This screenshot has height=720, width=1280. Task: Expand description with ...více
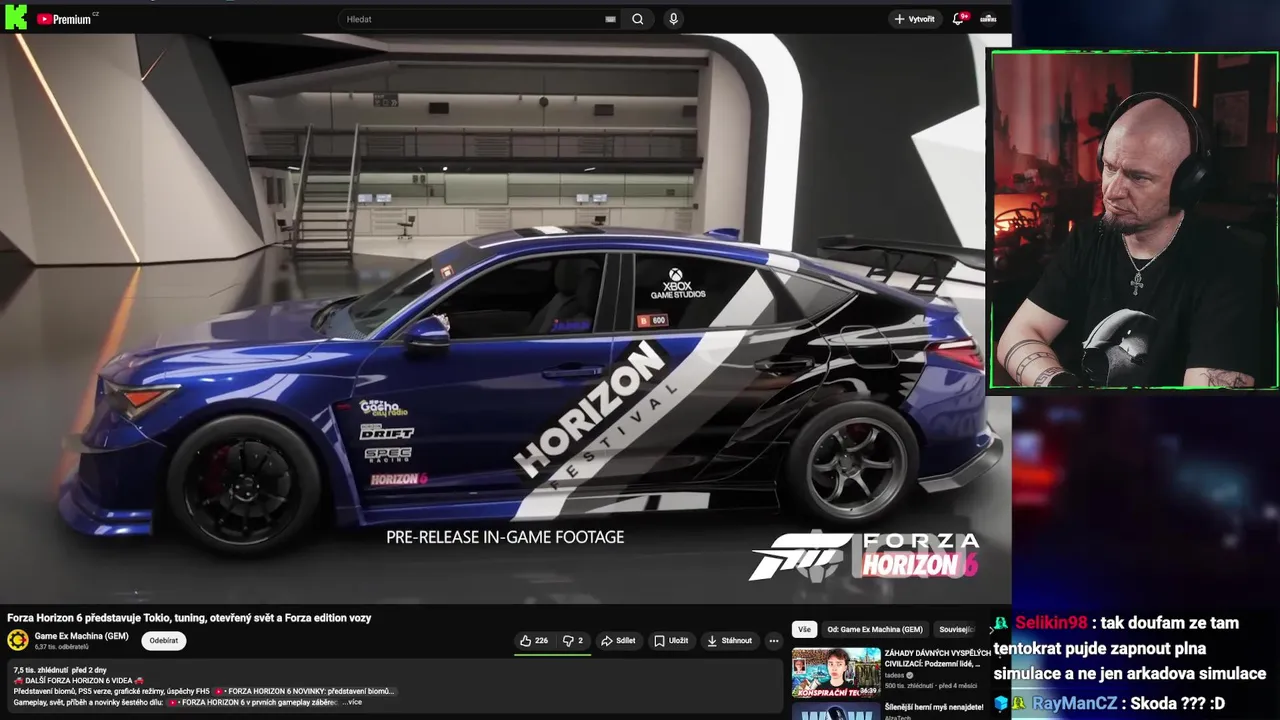(352, 702)
